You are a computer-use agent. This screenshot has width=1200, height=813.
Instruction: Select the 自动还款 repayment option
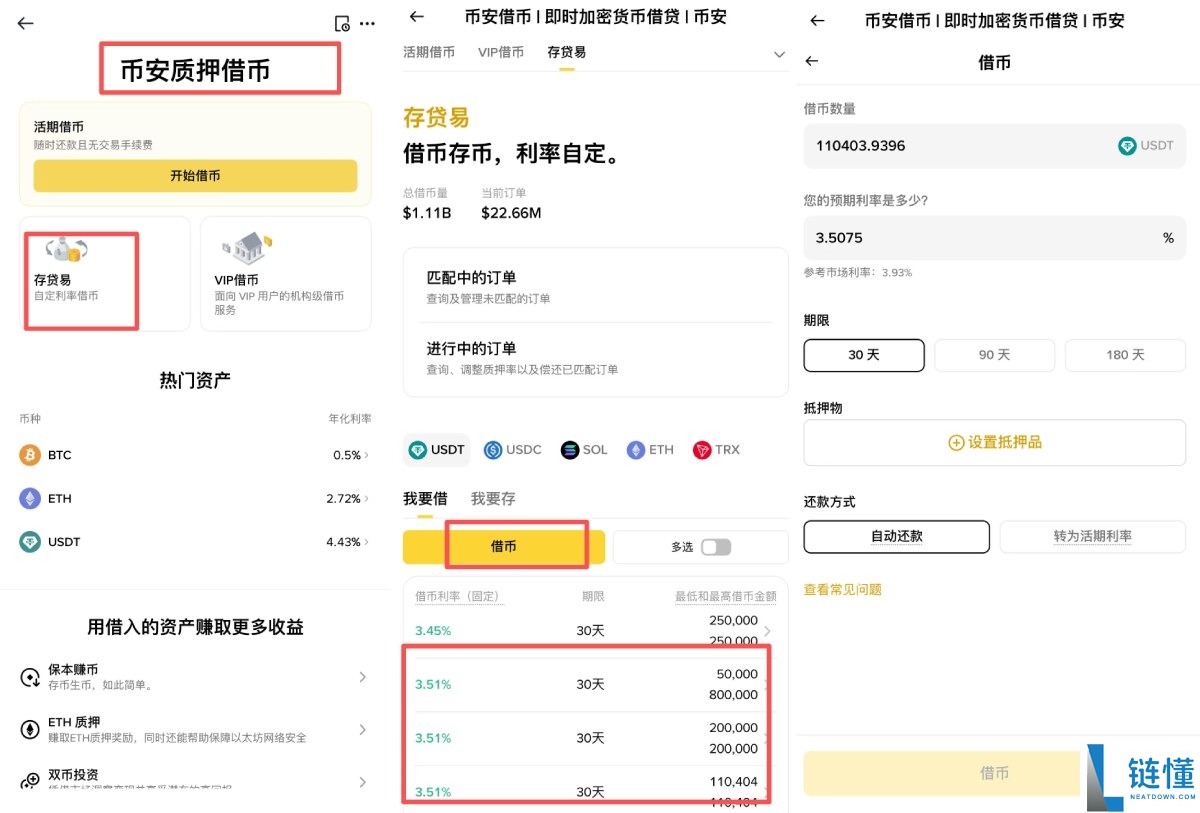(895, 536)
